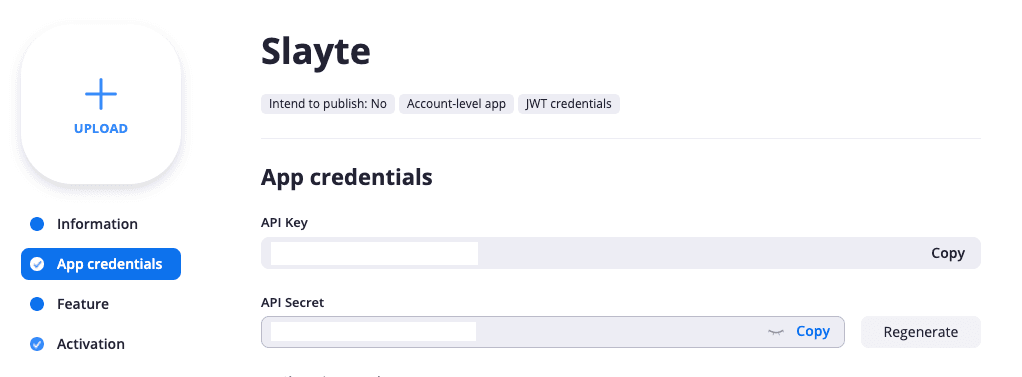Click the Activation checkmark icon
This screenshot has width=1022, height=377.
[37, 344]
